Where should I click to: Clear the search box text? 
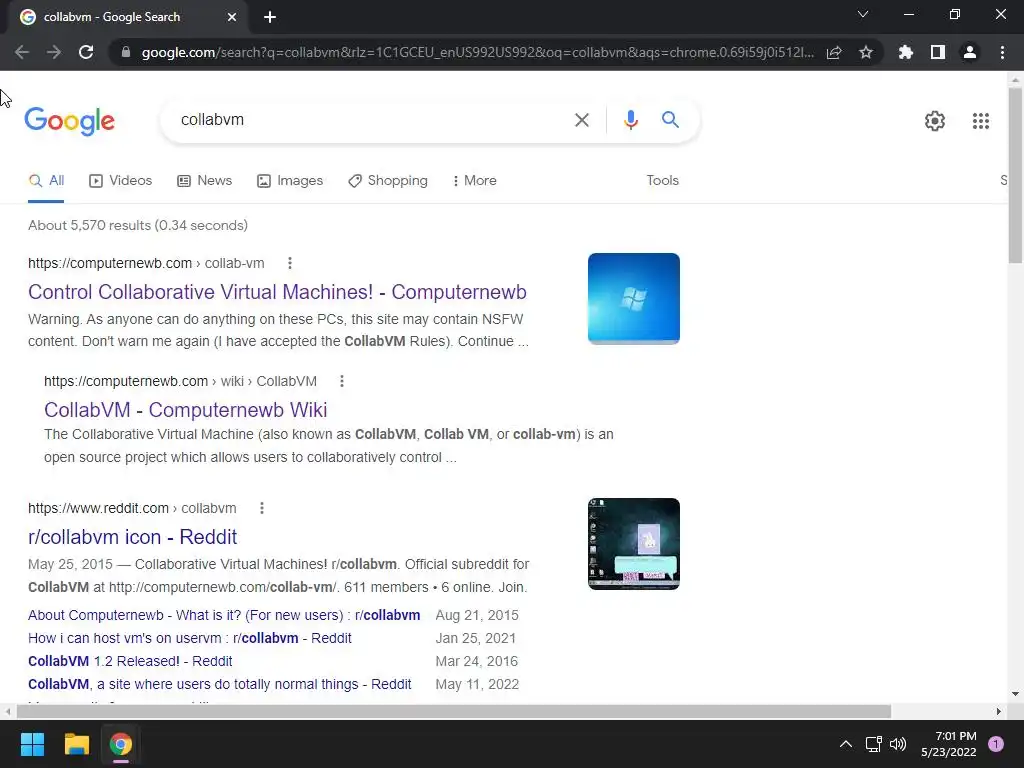(x=582, y=120)
